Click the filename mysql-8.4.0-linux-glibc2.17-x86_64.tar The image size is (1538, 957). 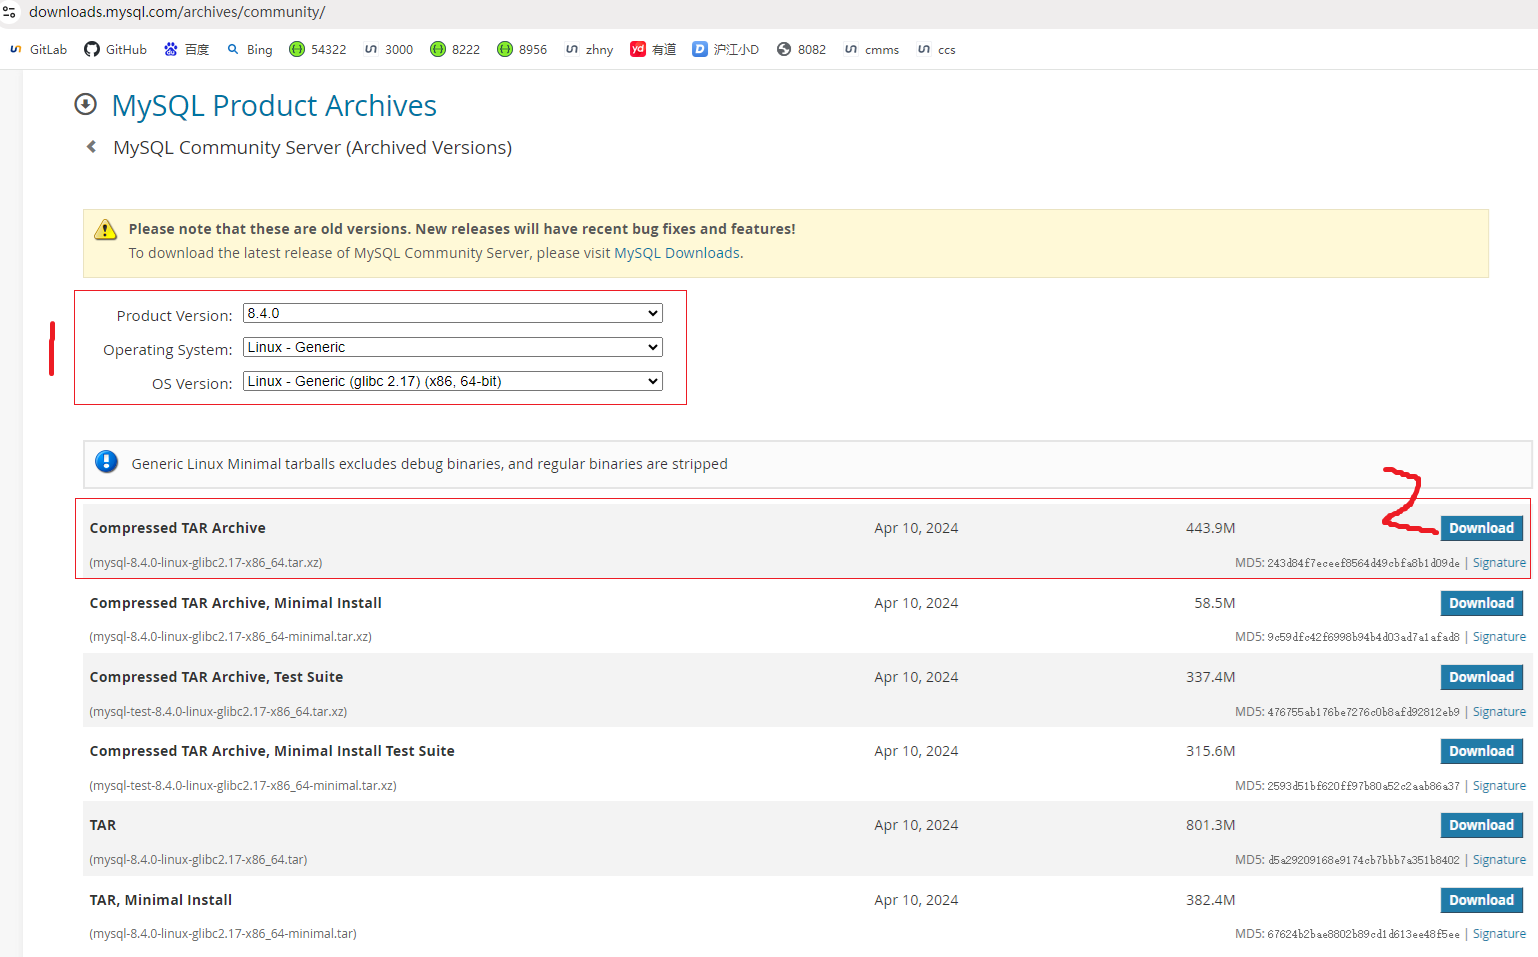point(198,860)
